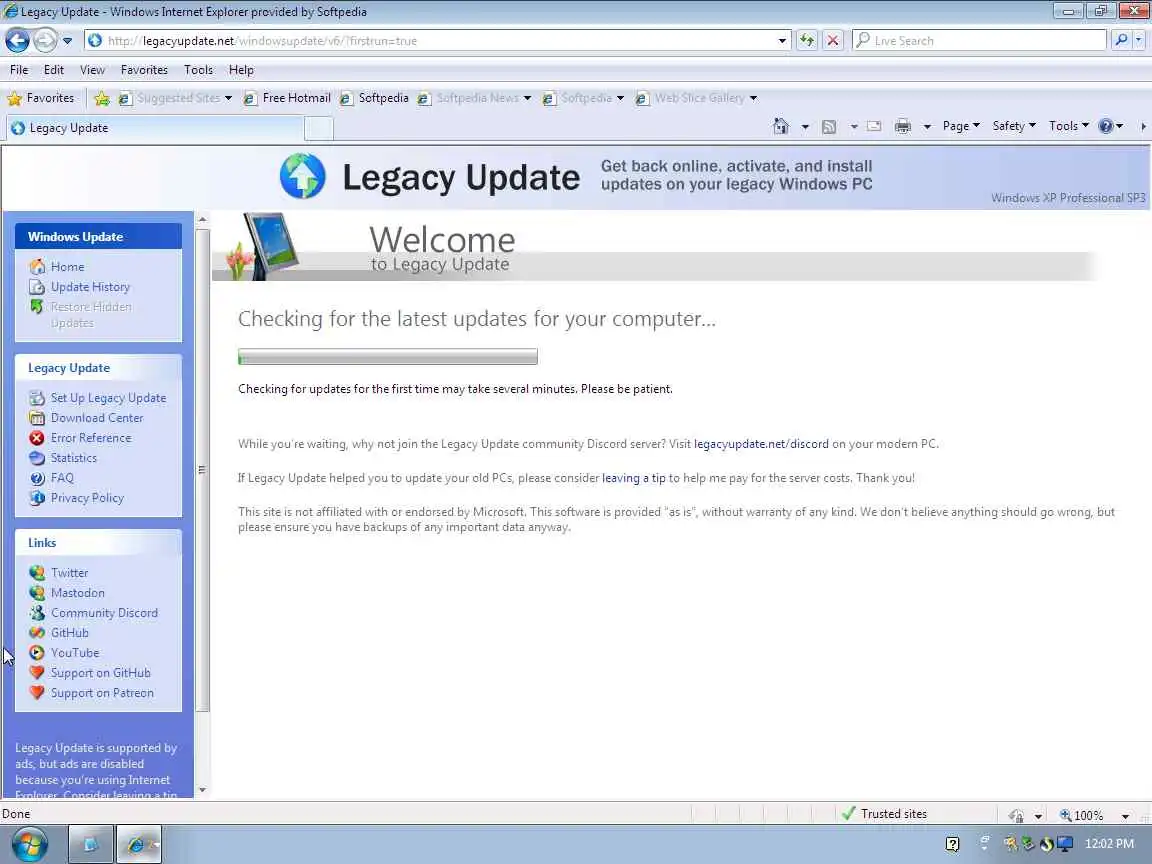Expand the Softpedia News favorites dropdown
This screenshot has width=1152, height=864.
pos(527,98)
